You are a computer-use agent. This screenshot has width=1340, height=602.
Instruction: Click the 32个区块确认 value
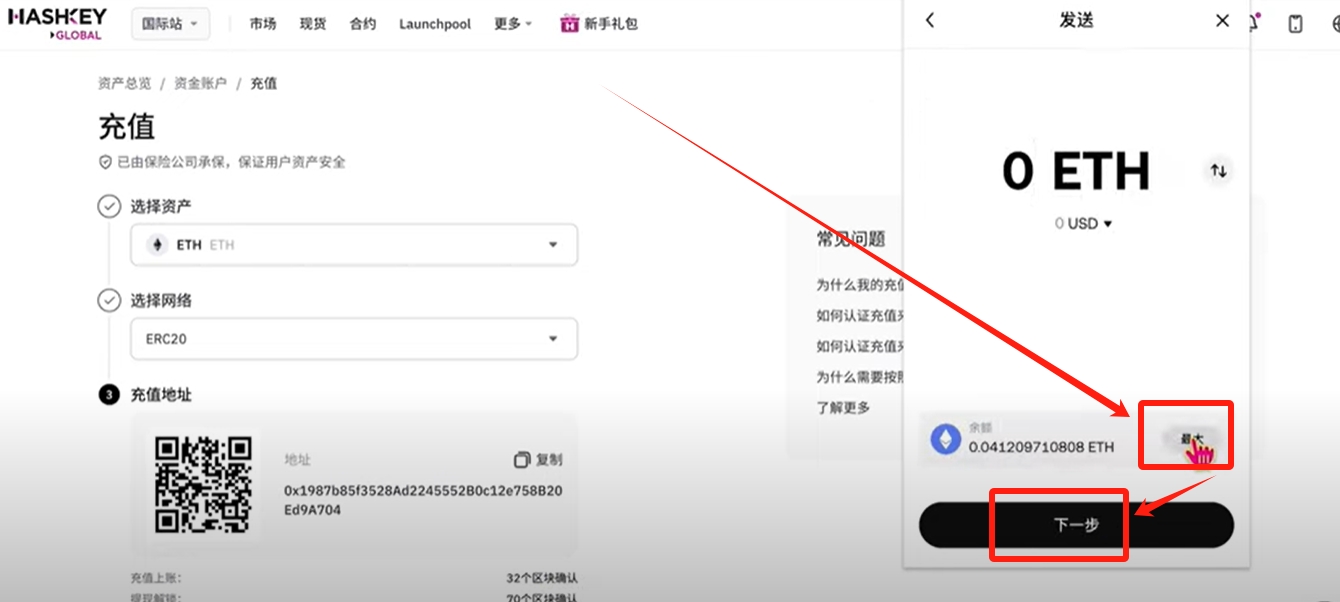(x=541, y=578)
